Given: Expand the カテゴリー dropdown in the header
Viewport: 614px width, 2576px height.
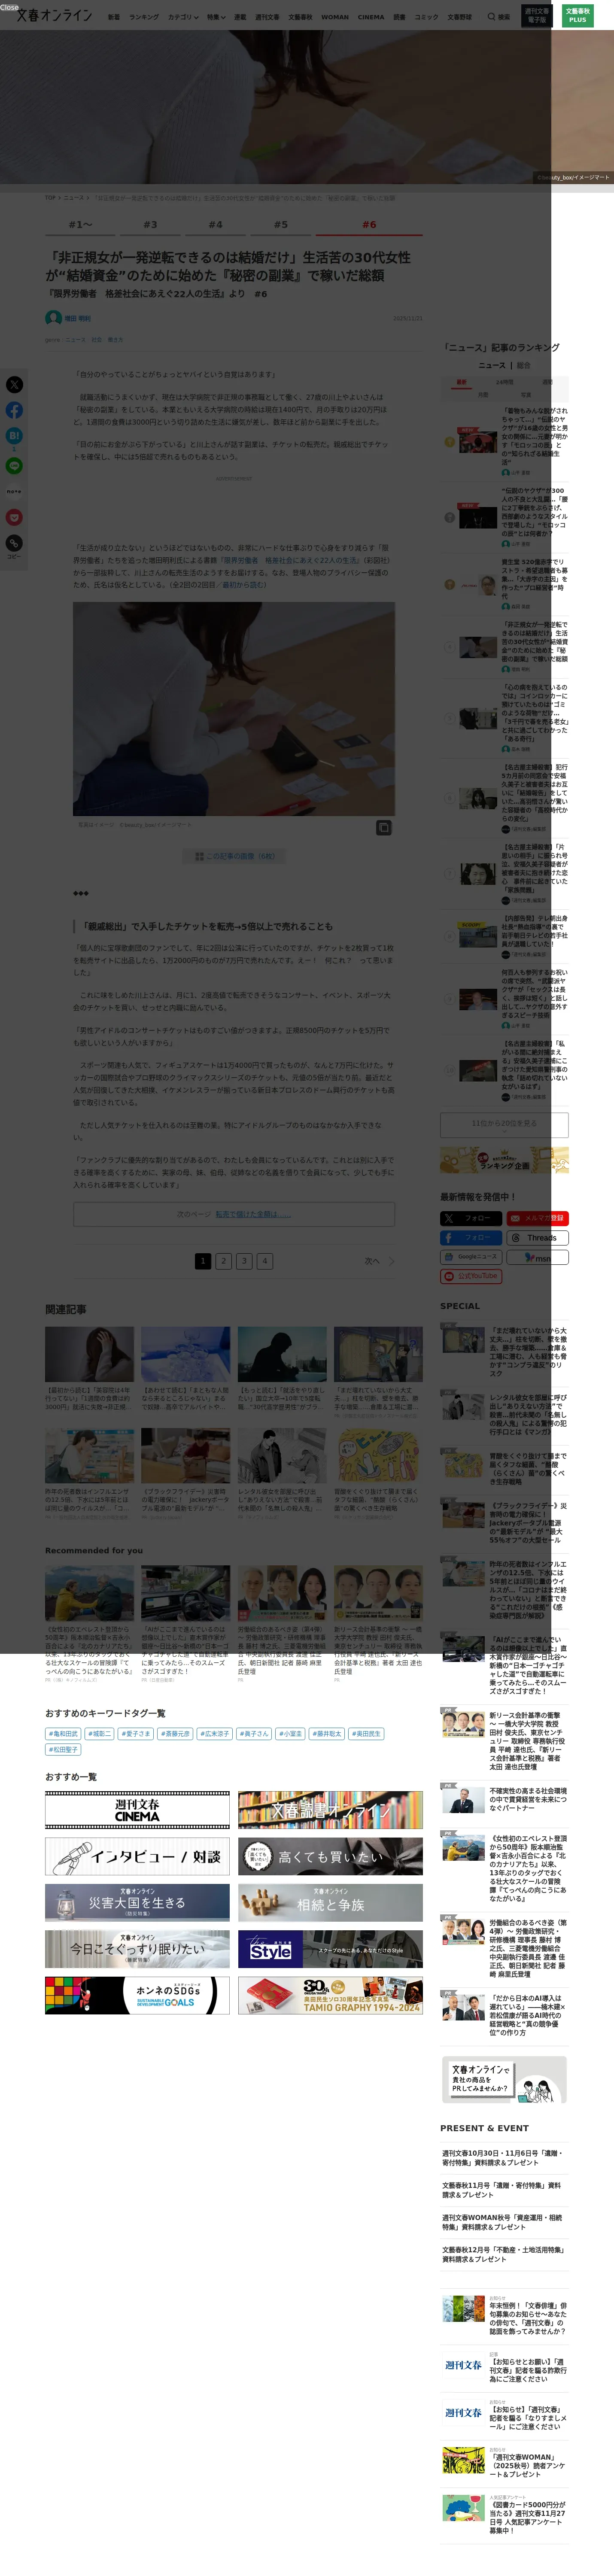Looking at the screenshot, I should (x=183, y=17).
